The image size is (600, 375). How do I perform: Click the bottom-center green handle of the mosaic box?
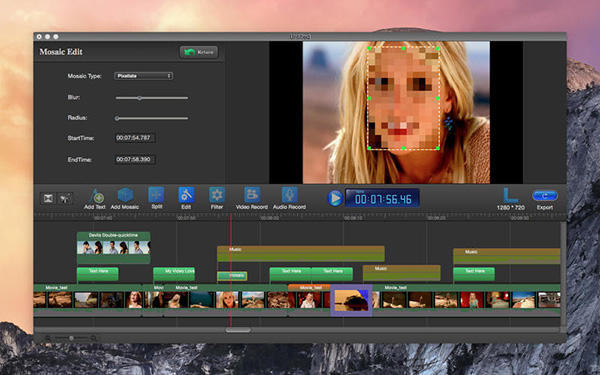pyautogui.click(x=403, y=148)
